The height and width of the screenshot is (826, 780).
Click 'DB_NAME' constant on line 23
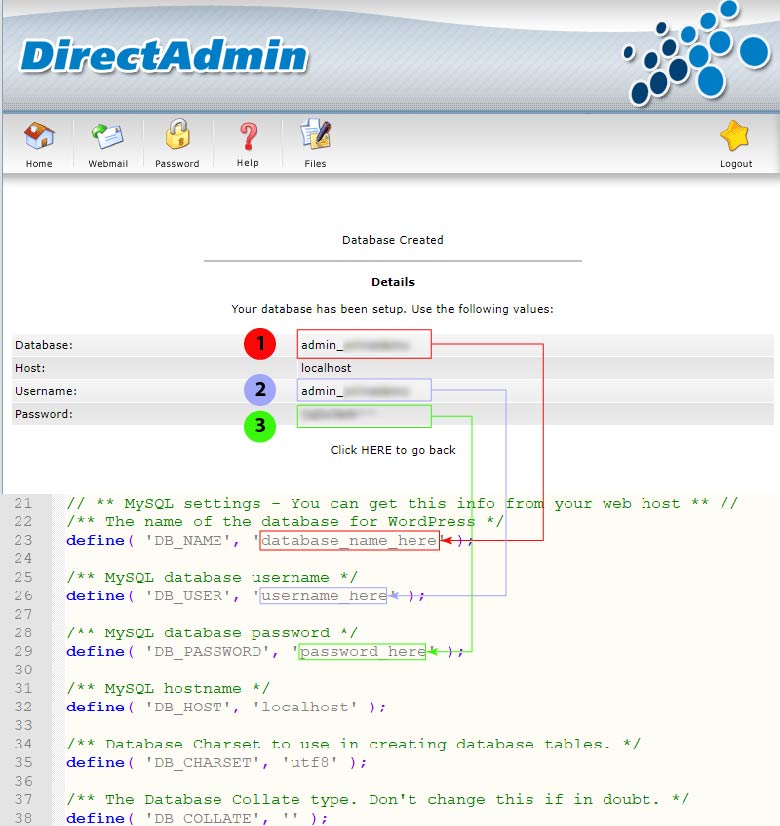[187, 540]
